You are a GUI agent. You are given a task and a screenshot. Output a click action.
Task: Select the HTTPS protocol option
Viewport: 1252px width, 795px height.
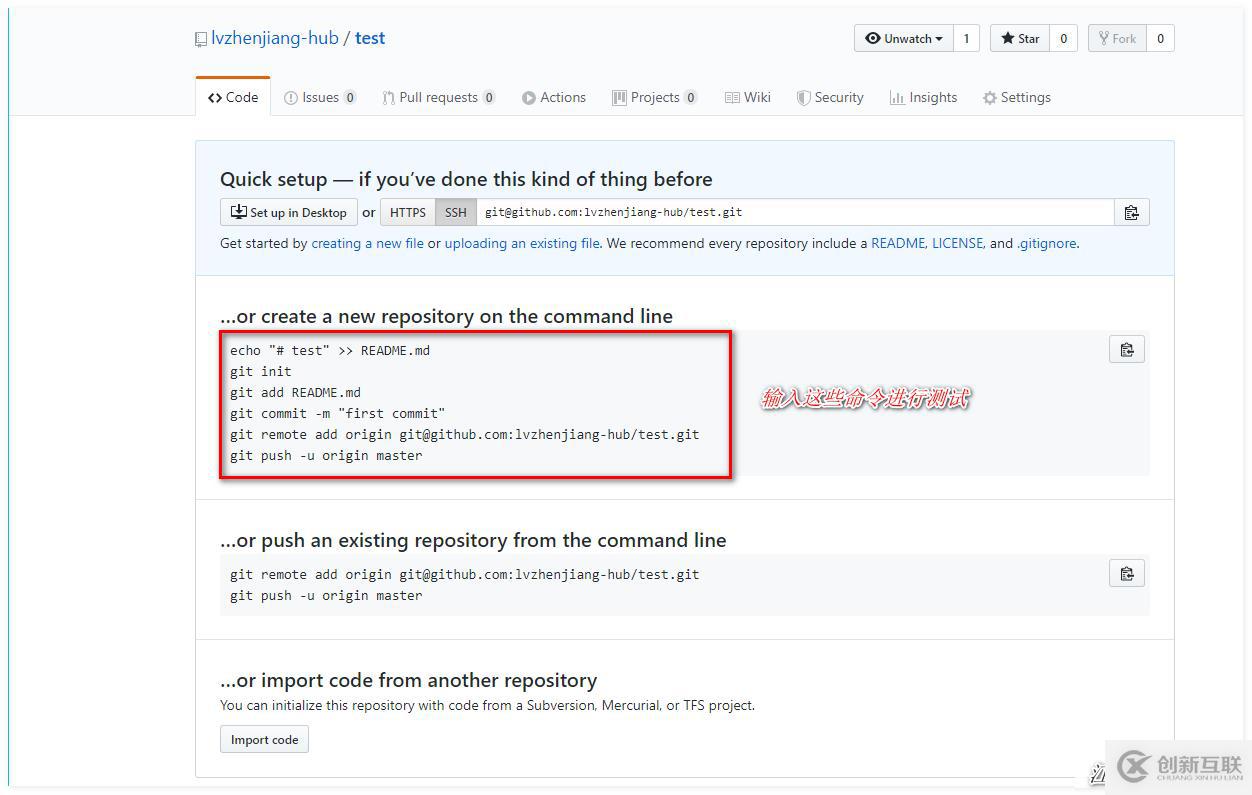408,212
